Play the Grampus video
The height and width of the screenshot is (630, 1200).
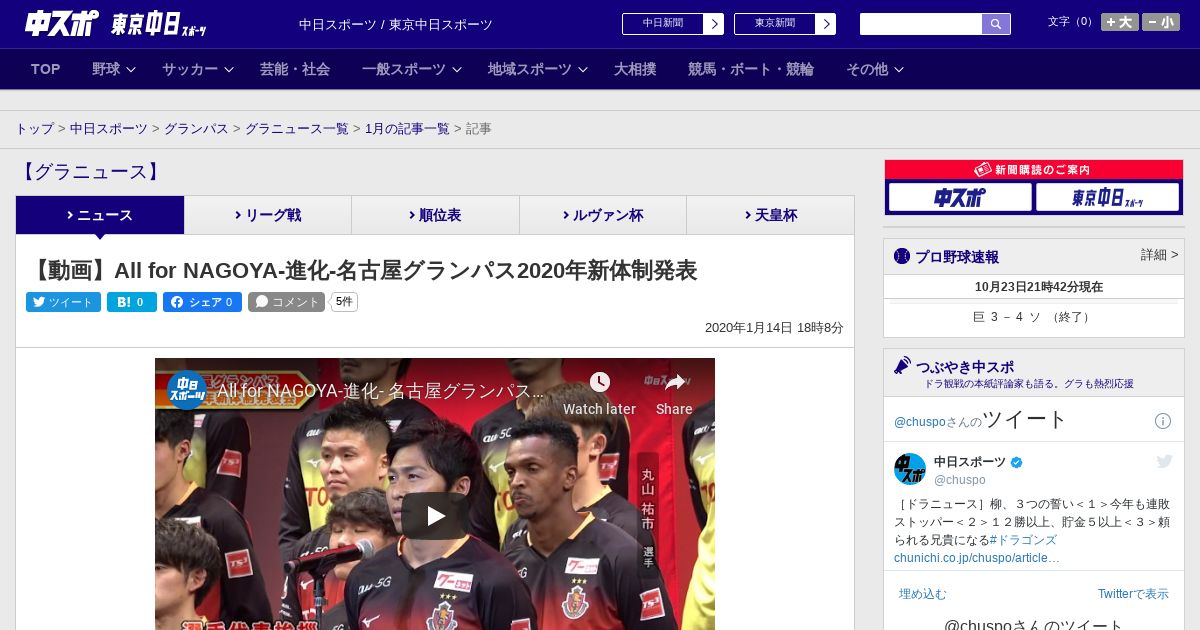435,516
